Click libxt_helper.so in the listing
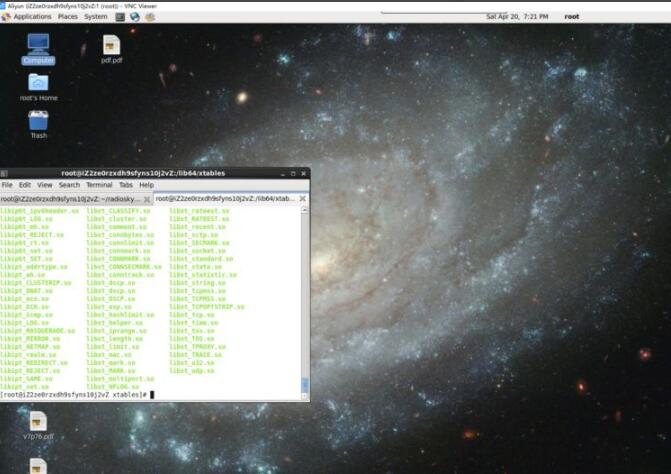Screen dimensions: 671x474 [114, 323]
